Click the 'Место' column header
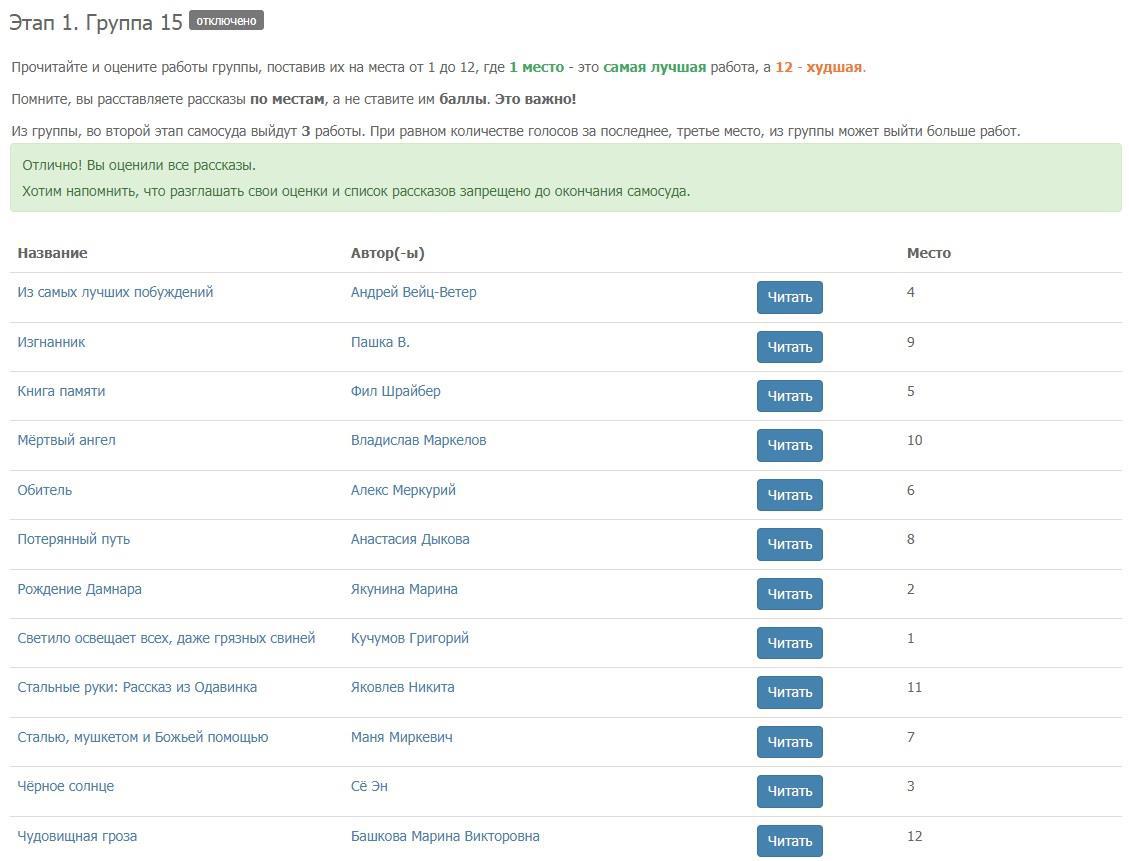This screenshot has height=861, width=1129. [928, 253]
